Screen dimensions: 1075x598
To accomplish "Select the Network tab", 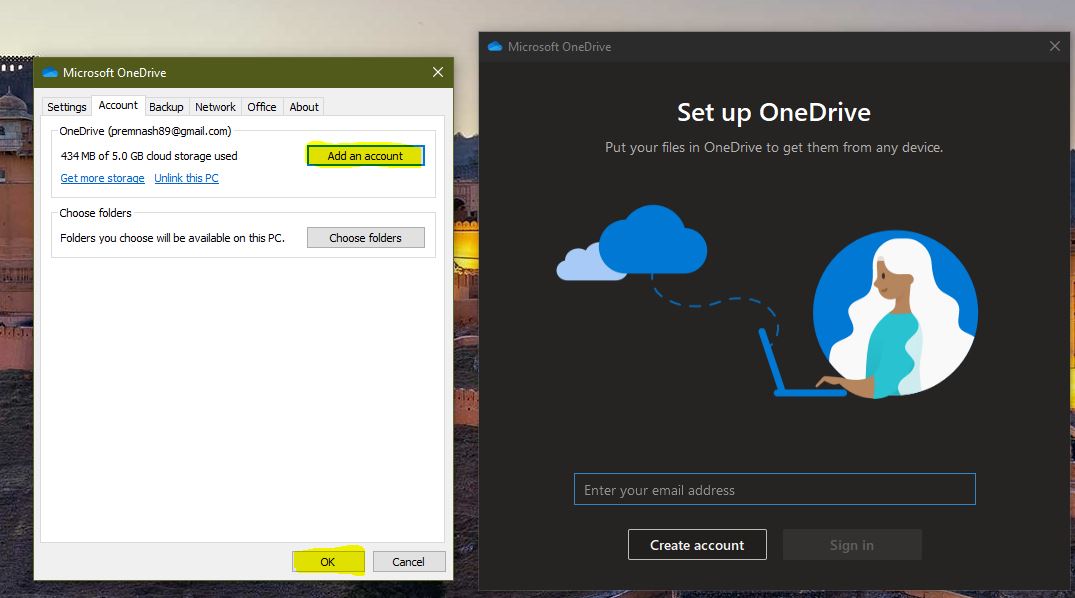I will [215, 106].
